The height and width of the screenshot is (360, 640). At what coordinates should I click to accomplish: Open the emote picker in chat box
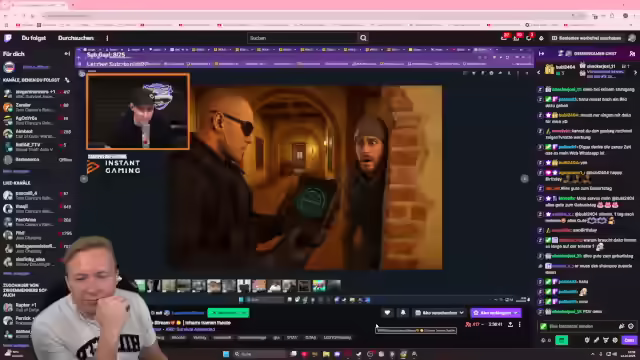coord(631,326)
